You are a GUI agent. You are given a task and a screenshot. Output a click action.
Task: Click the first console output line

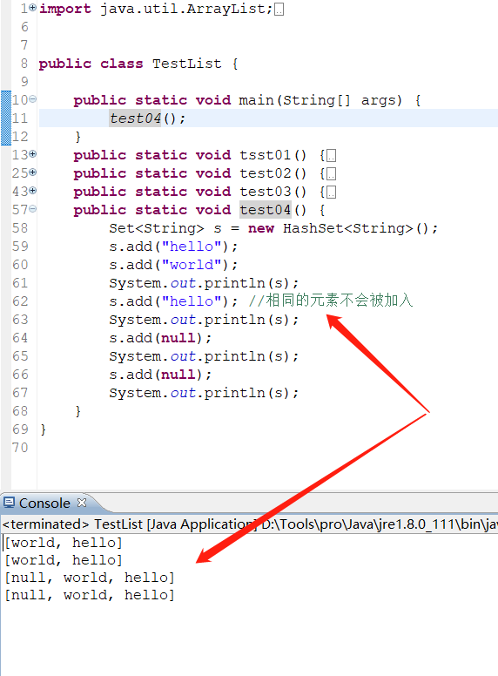point(63,542)
